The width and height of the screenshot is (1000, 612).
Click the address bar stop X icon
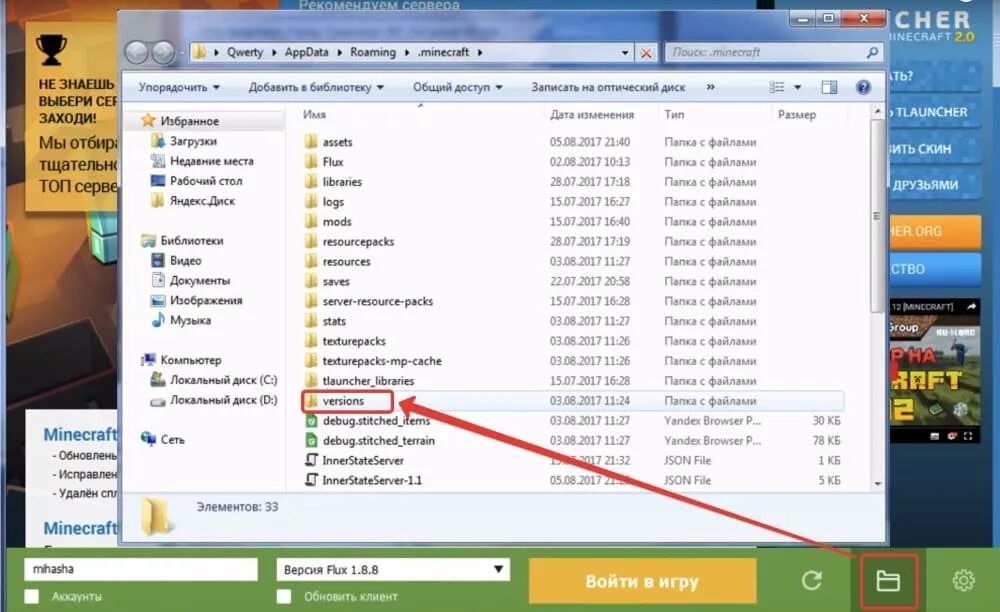pos(645,53)
